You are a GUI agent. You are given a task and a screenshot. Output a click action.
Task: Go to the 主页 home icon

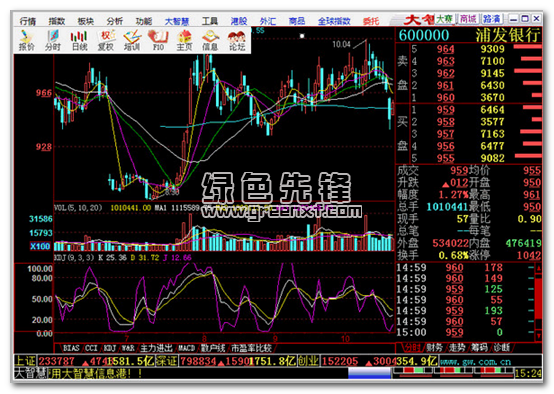(184, 40)
